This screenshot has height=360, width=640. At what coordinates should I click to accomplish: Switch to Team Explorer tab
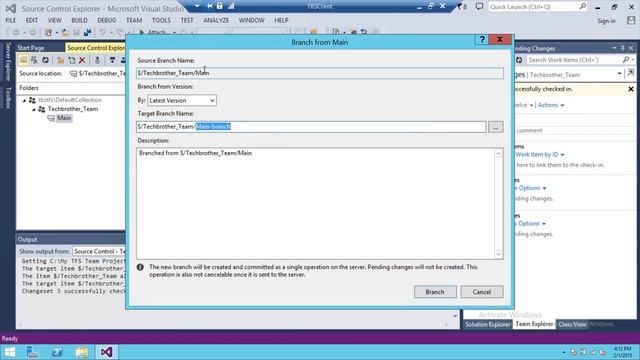(534, 324)
